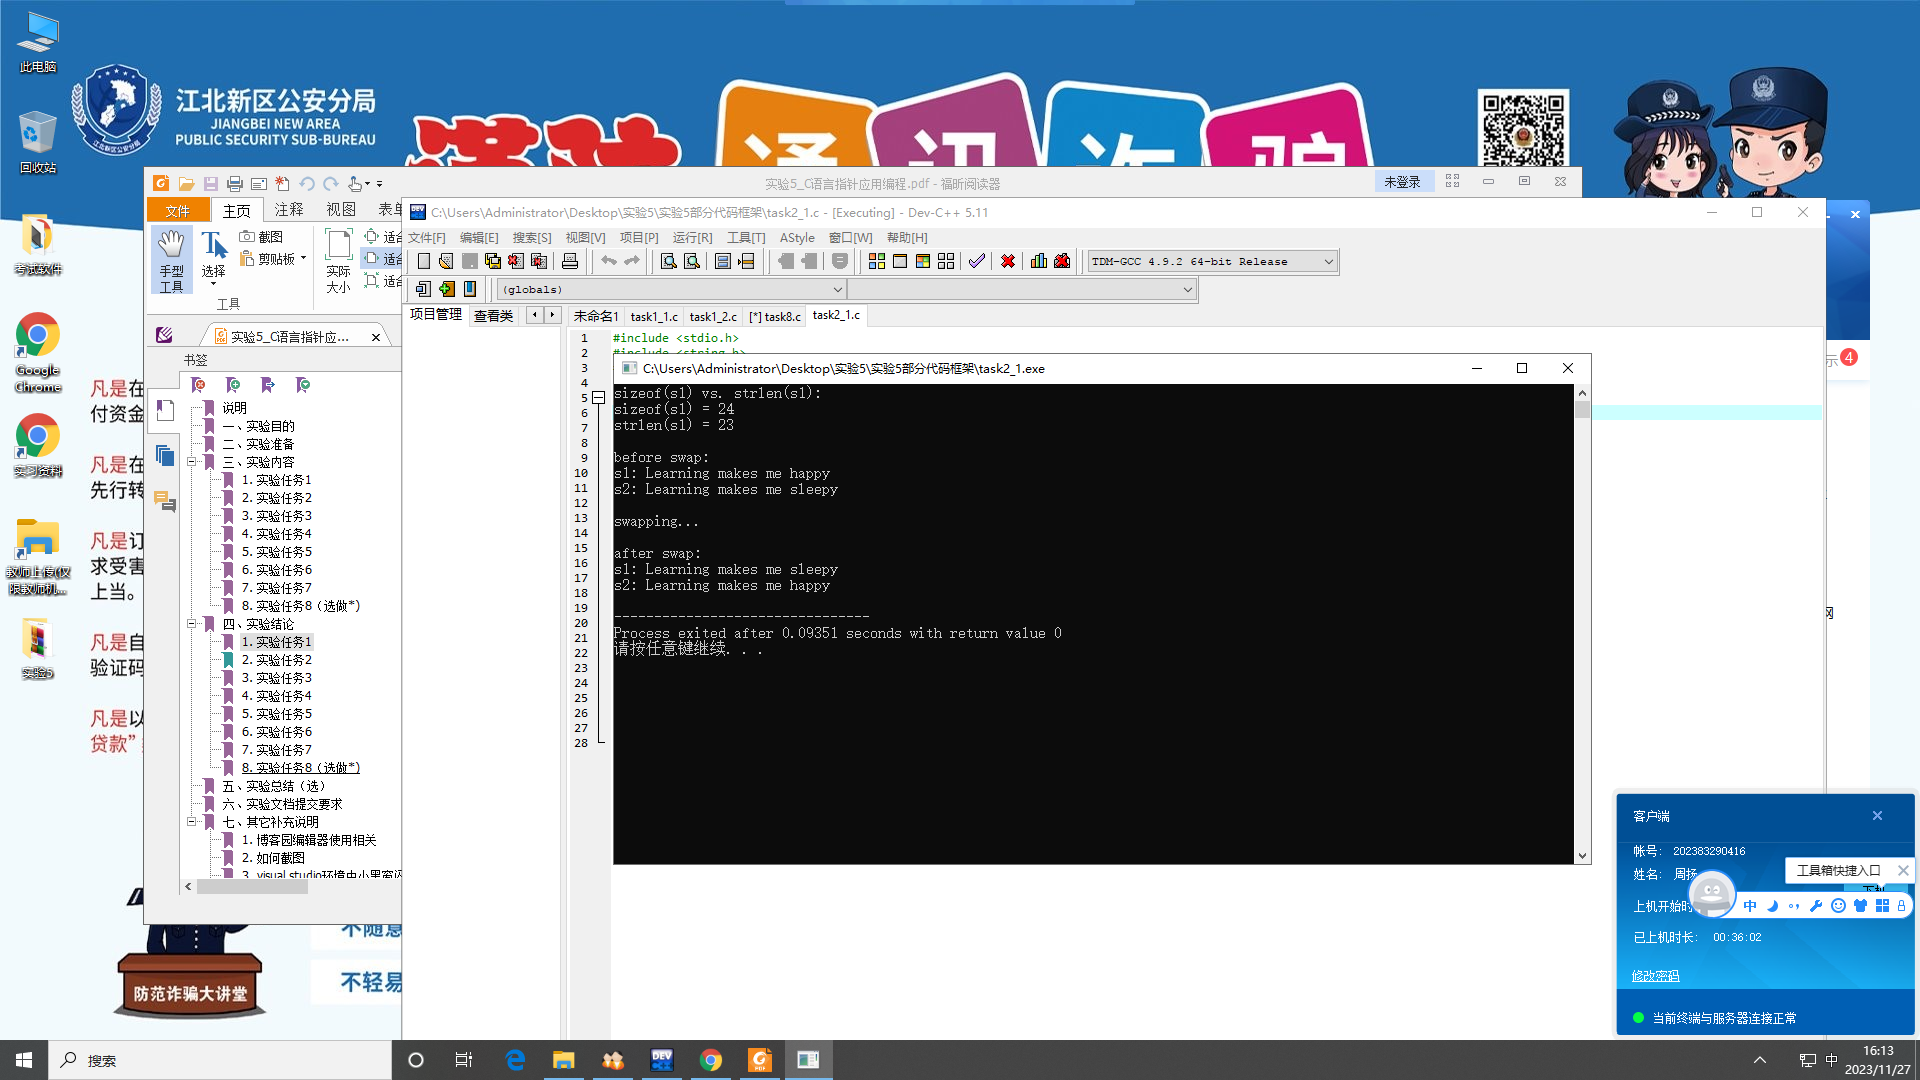Click the 未登录 login button
Screen dimensions: 1920x1080
pyautogui.click(x=1402, y=182)
